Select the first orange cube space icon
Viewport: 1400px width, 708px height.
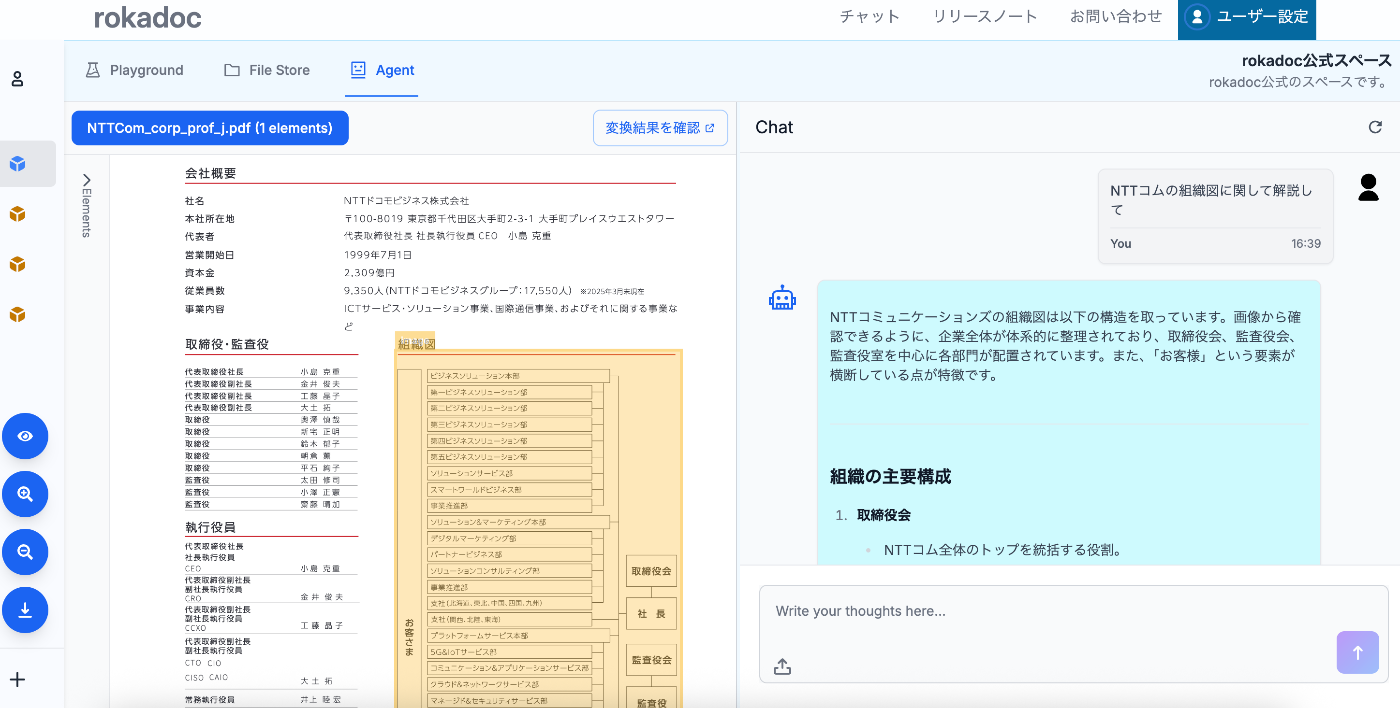[17, 214]
